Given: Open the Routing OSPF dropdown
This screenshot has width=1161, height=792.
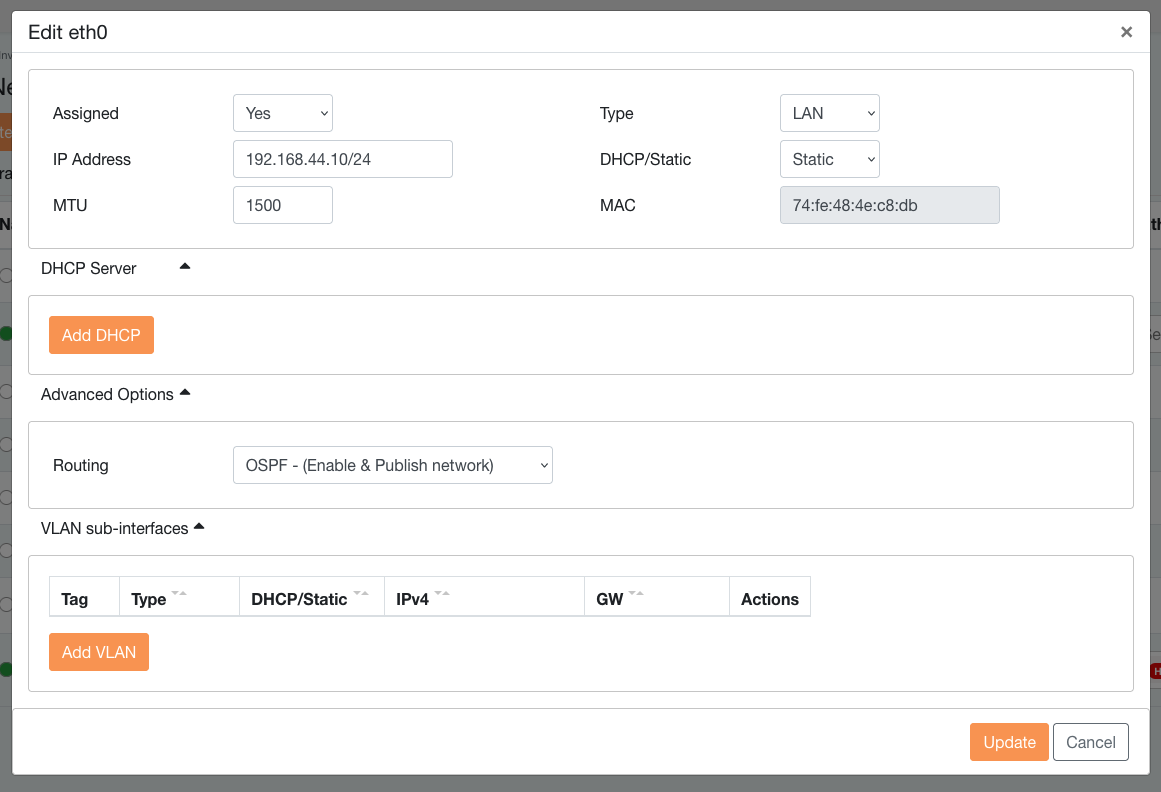Looking at the screenshot, I should pyautogui.click(x=392, y=465).
